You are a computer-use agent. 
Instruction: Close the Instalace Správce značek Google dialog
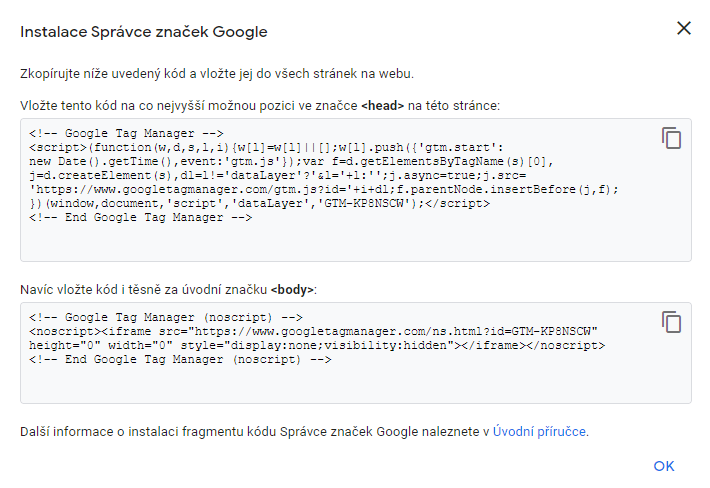[684, 28]
